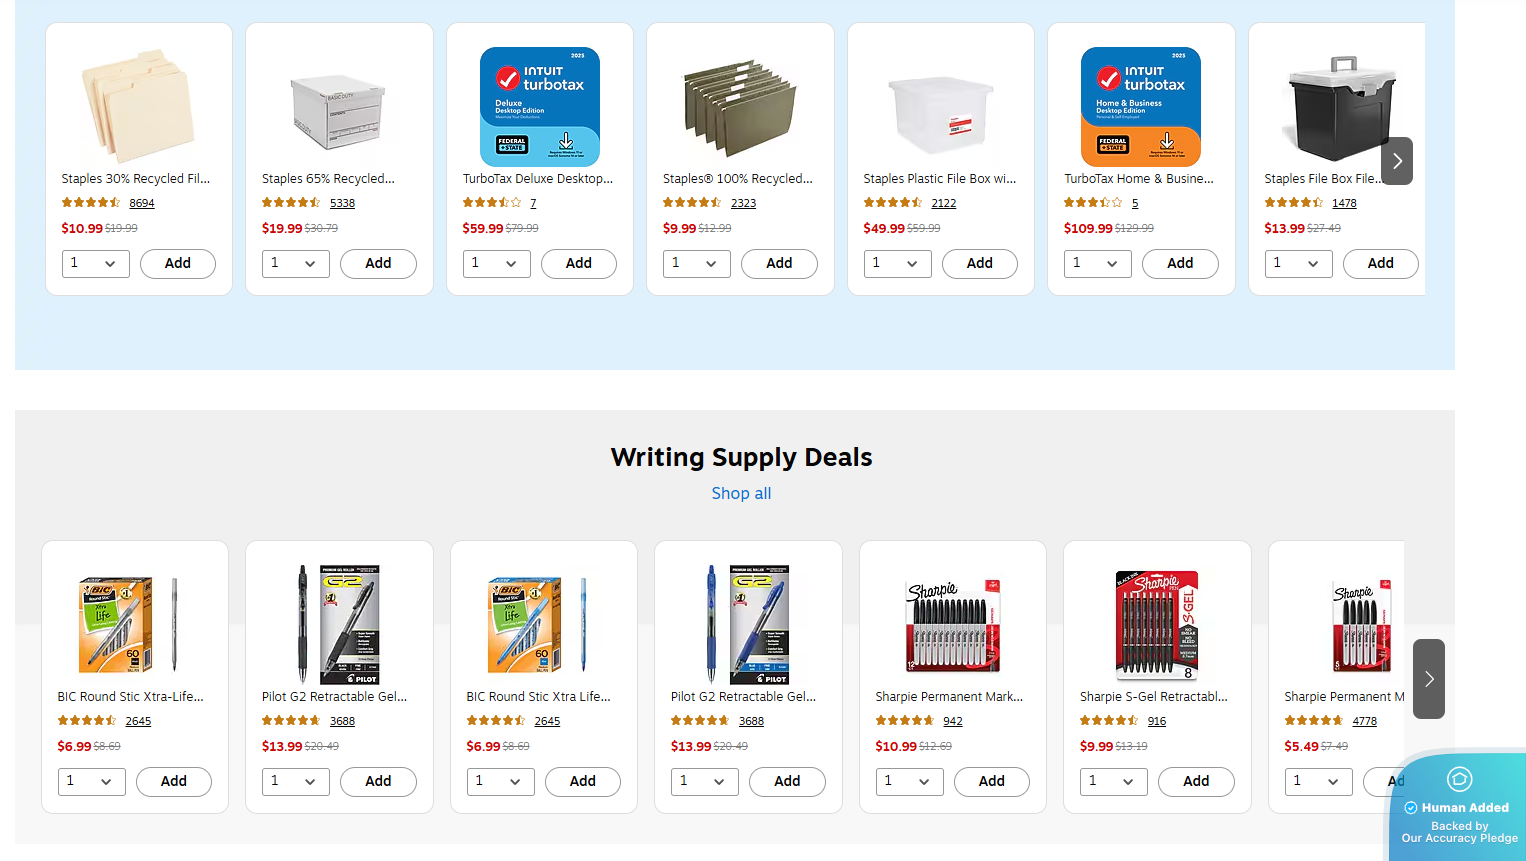Viewport: 1526px width, 861px height.
Task: Open TurboTax Home & Business product image
Action: [1141, 107]
